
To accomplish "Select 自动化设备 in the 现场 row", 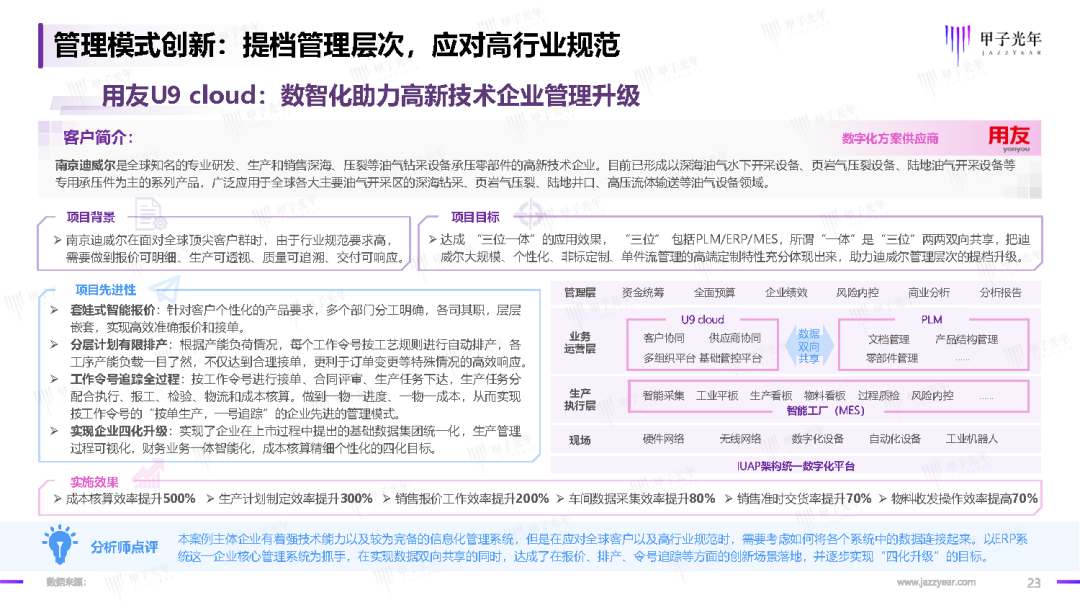I will tap(895, 439).
